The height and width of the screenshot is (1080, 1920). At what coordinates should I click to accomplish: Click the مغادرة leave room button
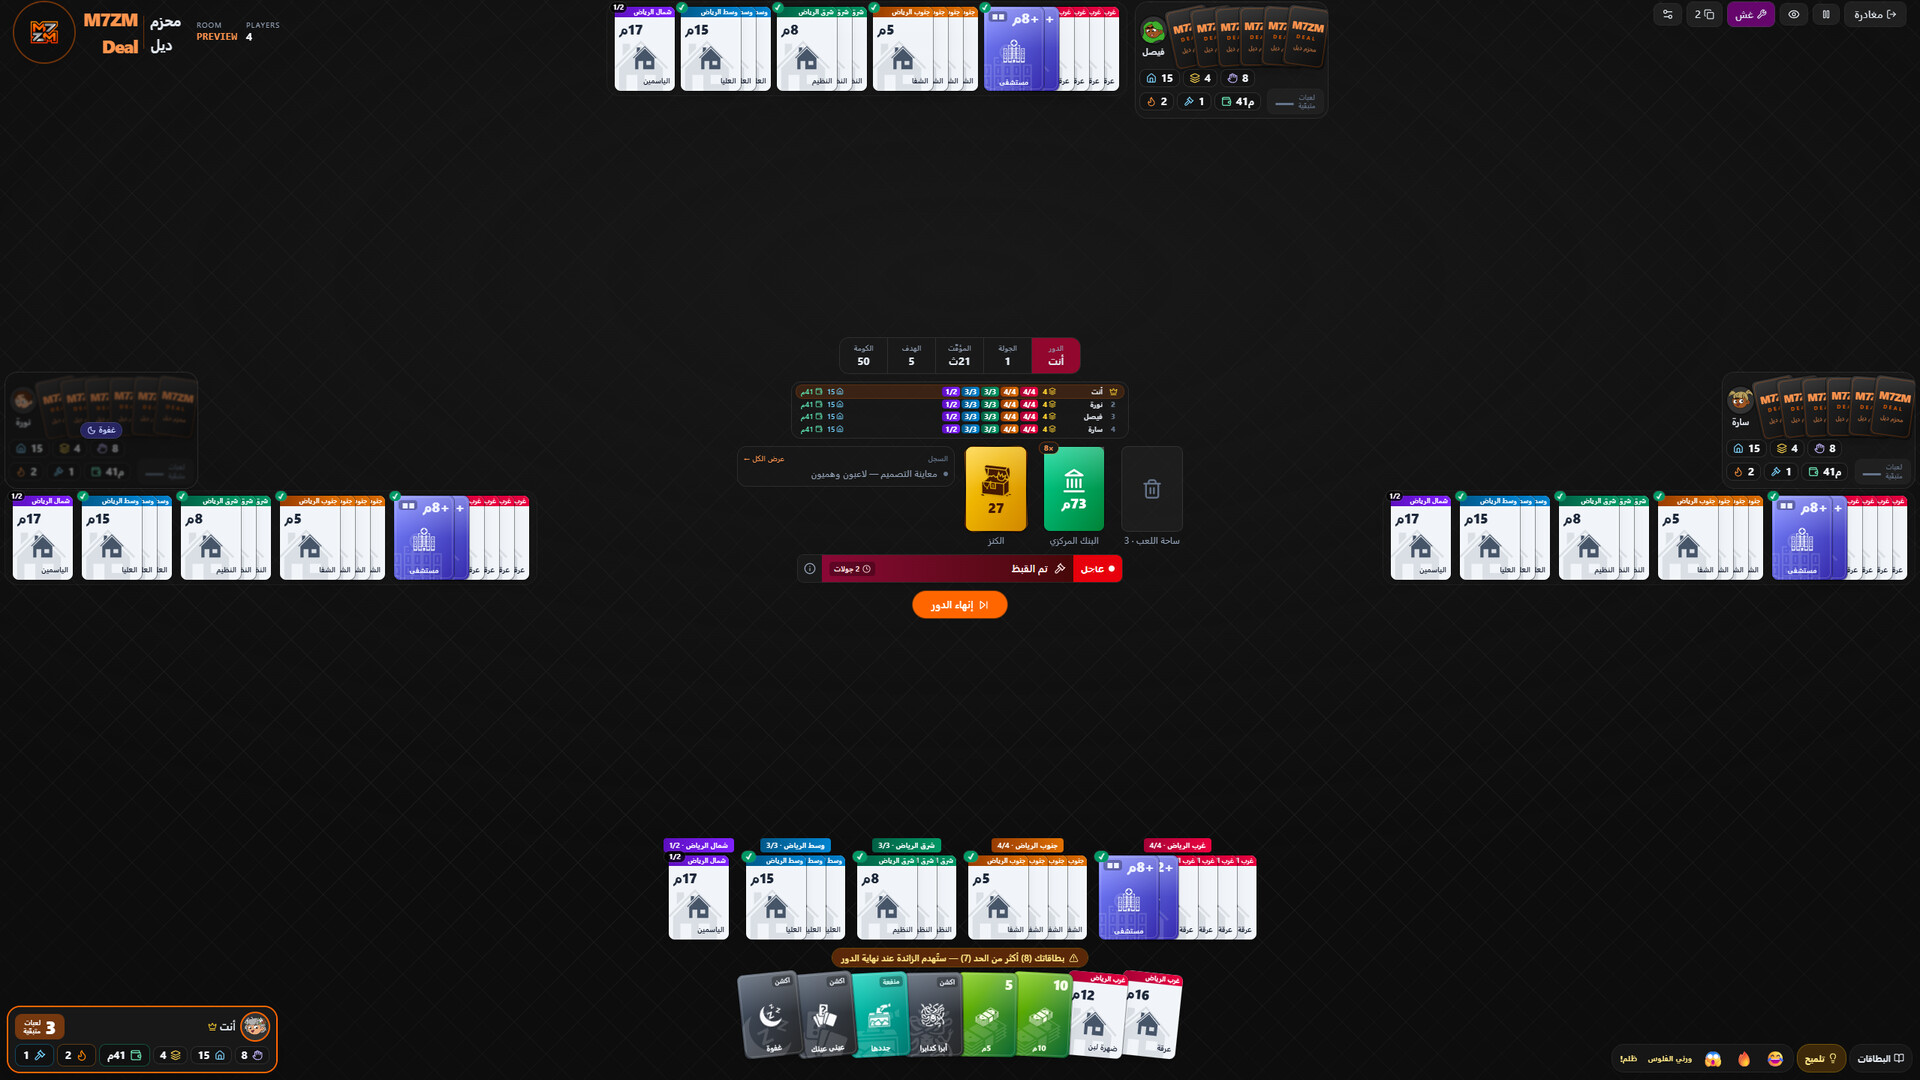pos(1875,15)
